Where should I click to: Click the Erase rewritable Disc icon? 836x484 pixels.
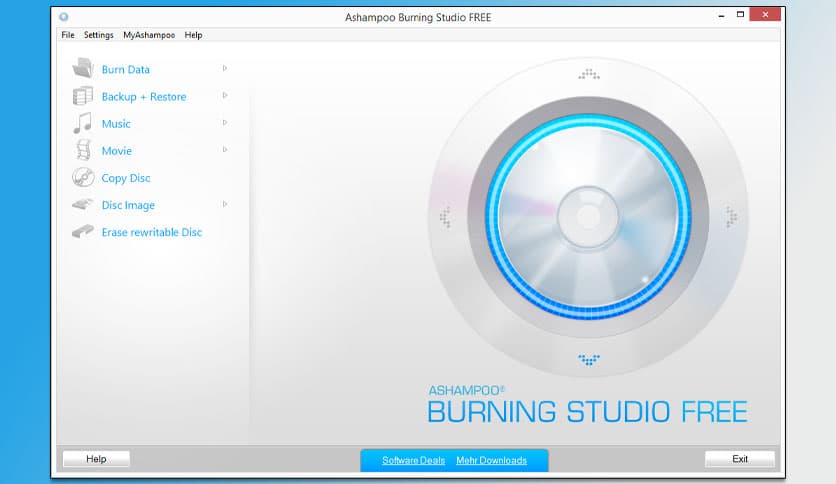82,232
